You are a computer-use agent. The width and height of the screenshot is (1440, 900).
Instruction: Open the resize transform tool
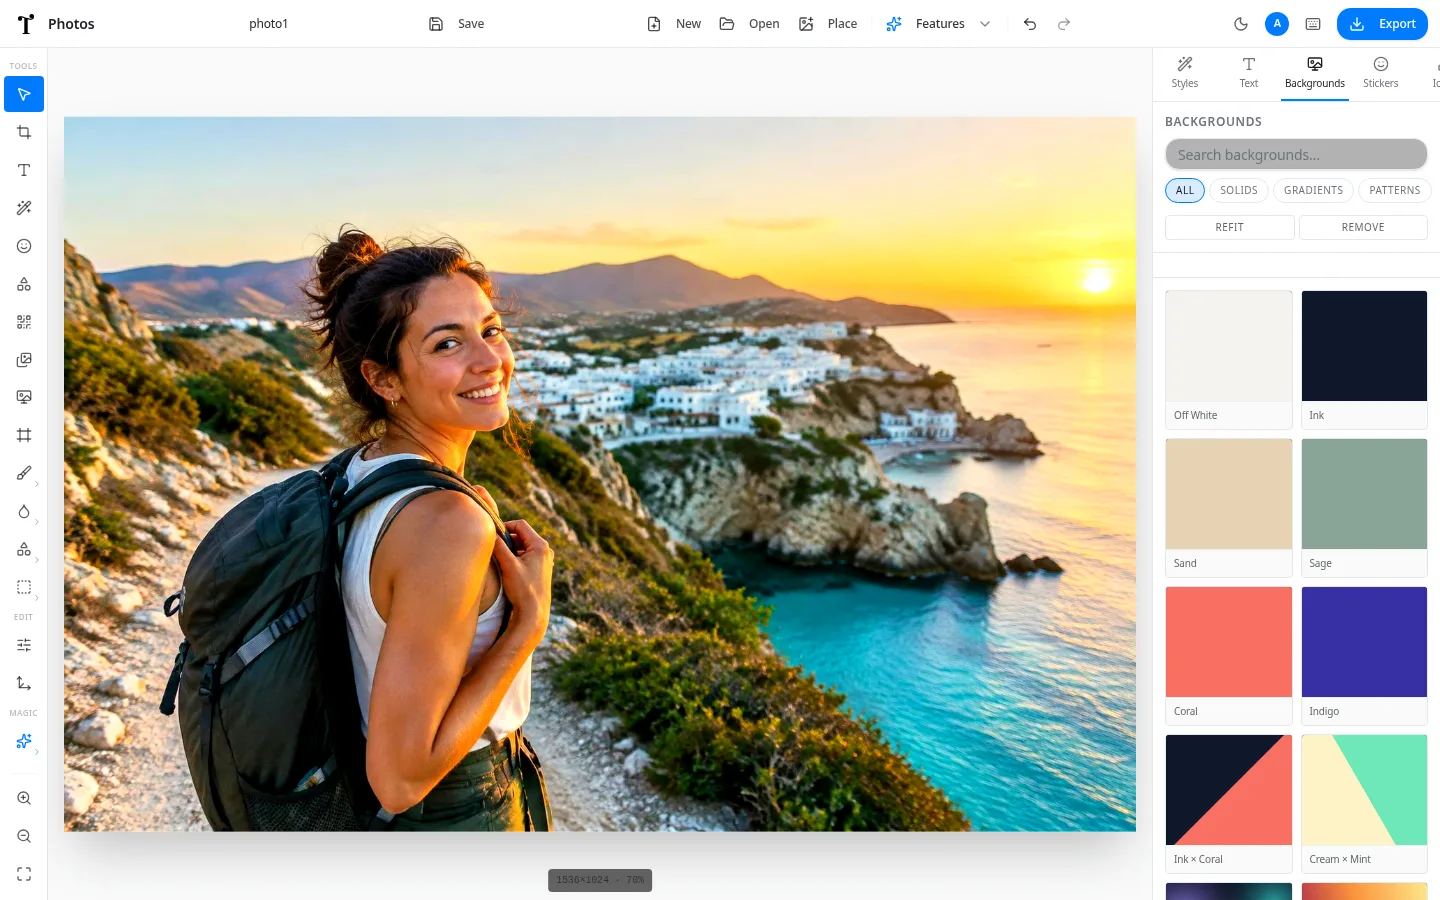coord(24,683)
